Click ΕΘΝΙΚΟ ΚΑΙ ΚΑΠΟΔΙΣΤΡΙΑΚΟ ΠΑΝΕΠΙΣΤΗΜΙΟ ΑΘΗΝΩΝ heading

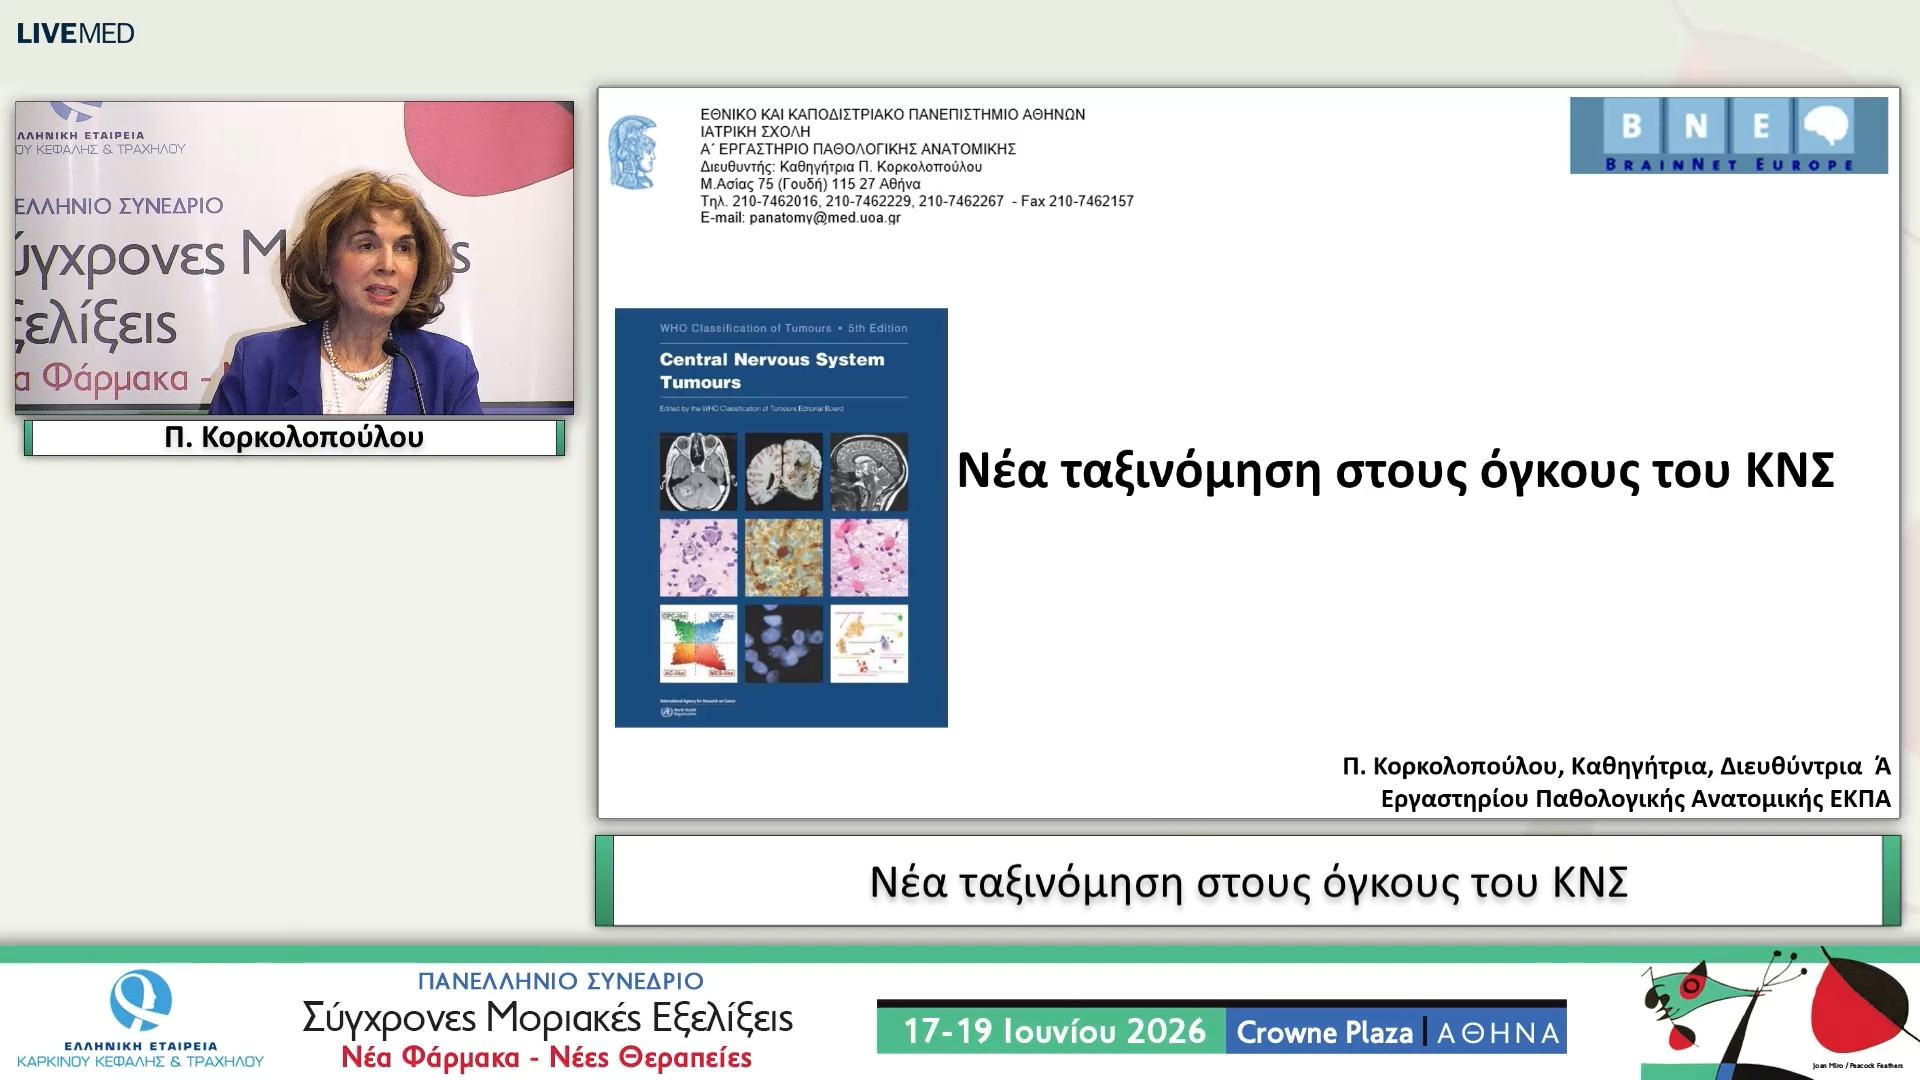tap(892, 115)
